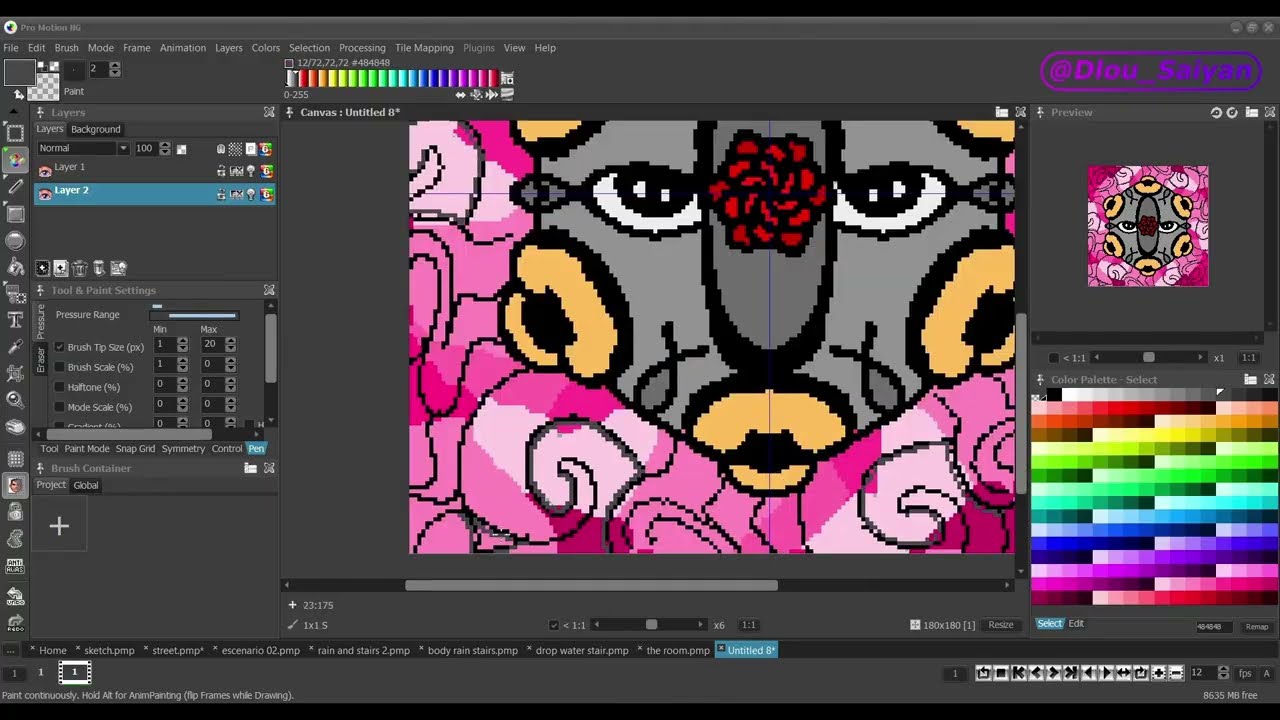Open the File menu
Image resolution: width=1280 pixels, height=720 pixels.
coord(11,48)
